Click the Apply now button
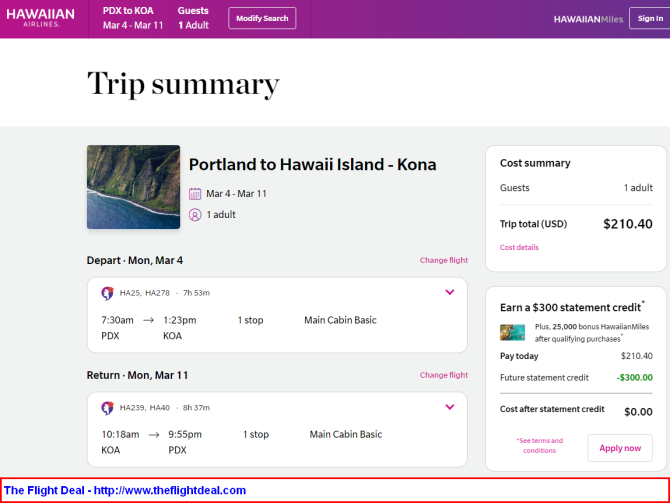The image size is (670, 503). tap(620, 448)
